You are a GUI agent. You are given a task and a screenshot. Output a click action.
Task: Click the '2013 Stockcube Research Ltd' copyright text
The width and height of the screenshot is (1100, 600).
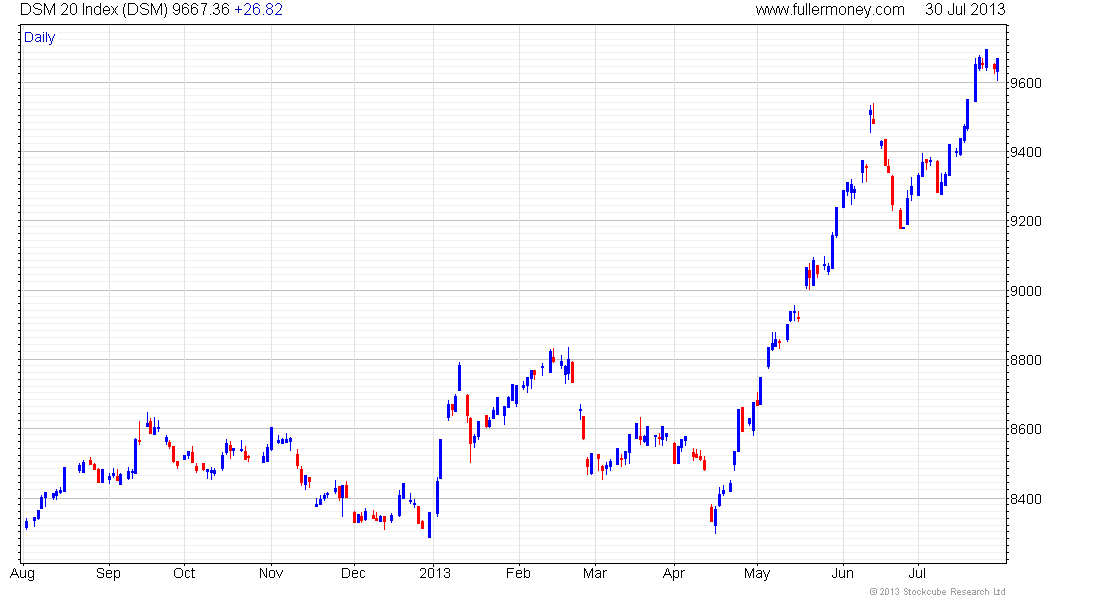click(x=938, y=592)
